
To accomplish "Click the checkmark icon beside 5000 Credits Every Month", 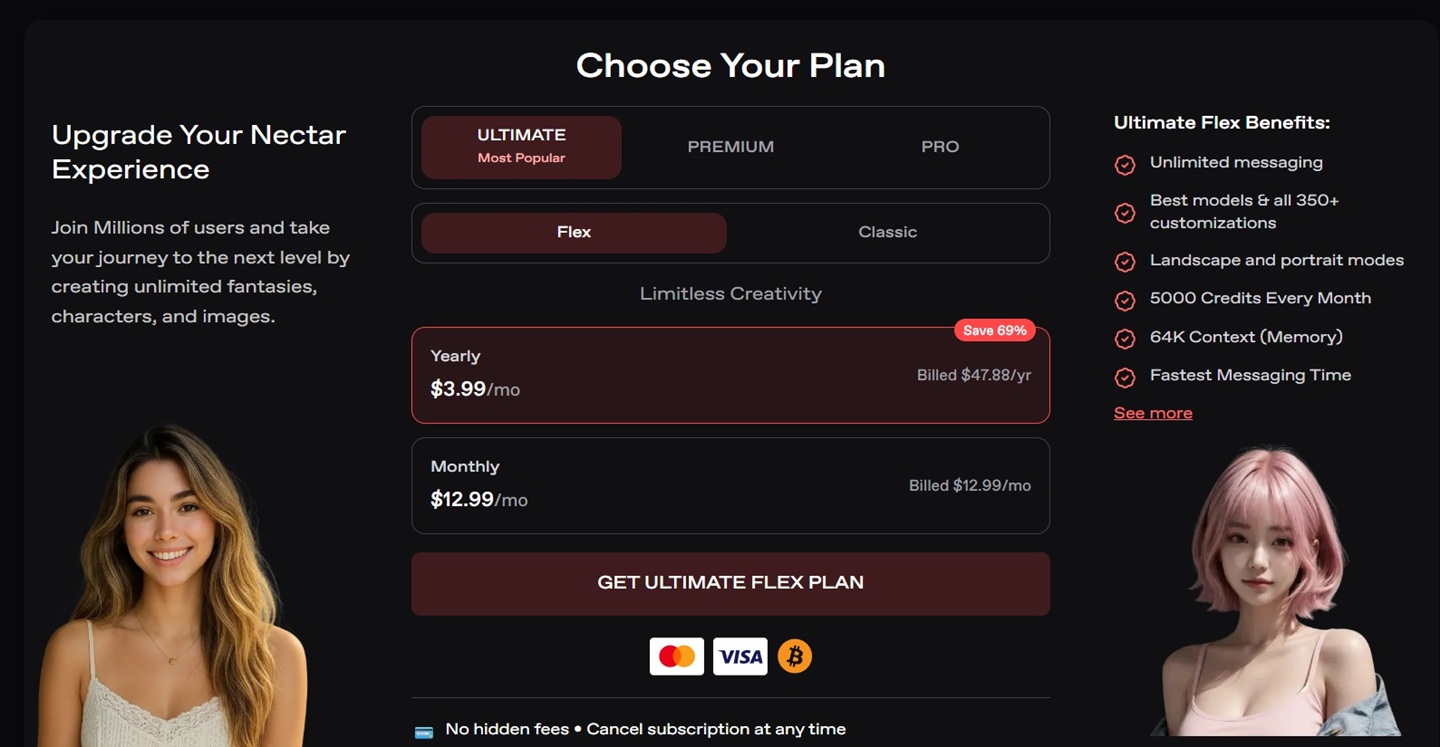I will (1125, 300).
